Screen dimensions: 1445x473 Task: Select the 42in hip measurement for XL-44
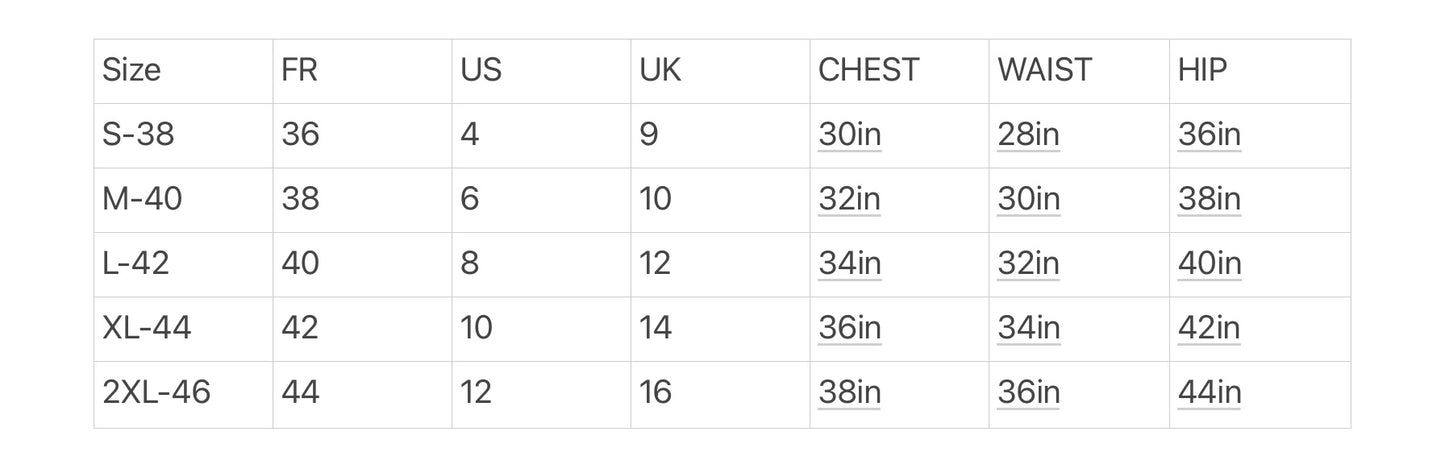(1209, 327)
